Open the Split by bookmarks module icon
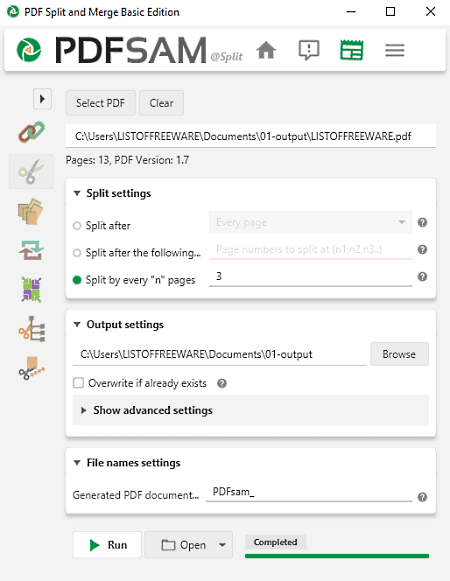Screen dimensions: 450x581 32,329
